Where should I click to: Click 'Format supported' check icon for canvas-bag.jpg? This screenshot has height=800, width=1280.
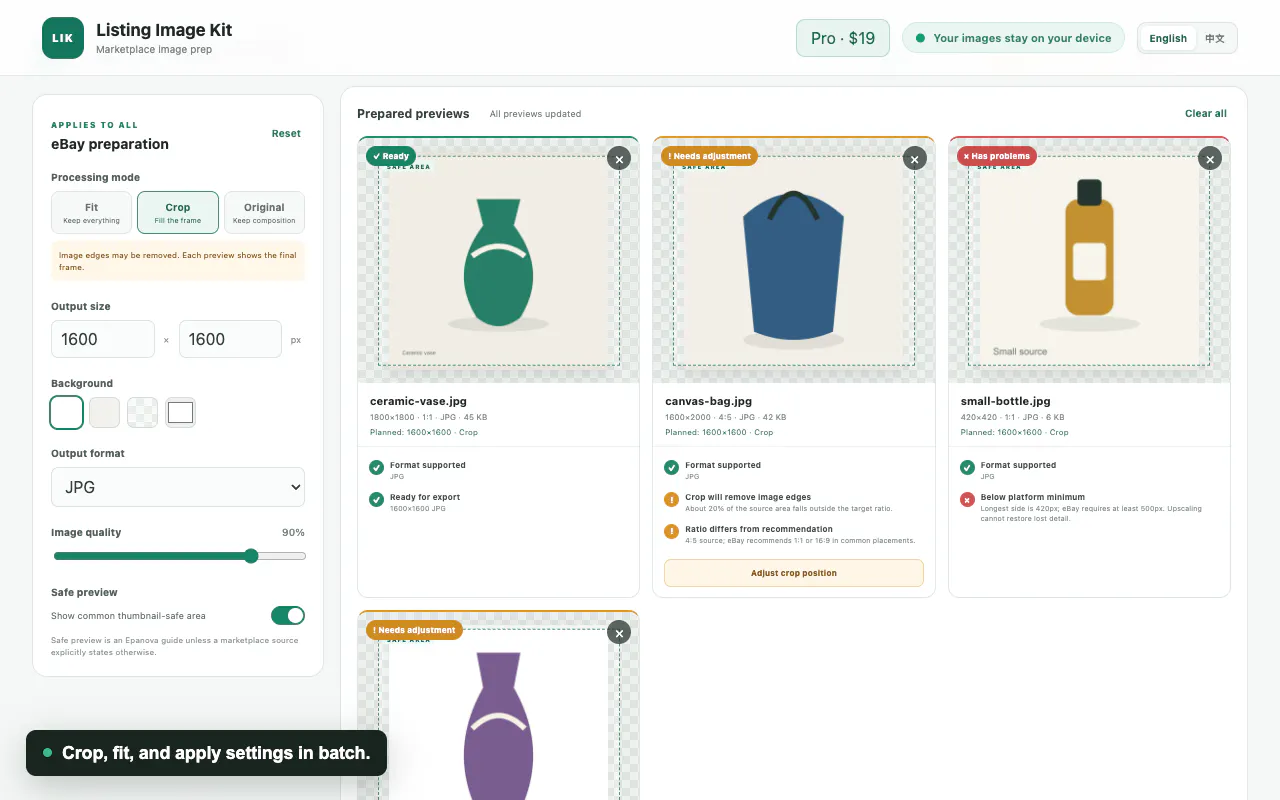(x=672, y=468)
